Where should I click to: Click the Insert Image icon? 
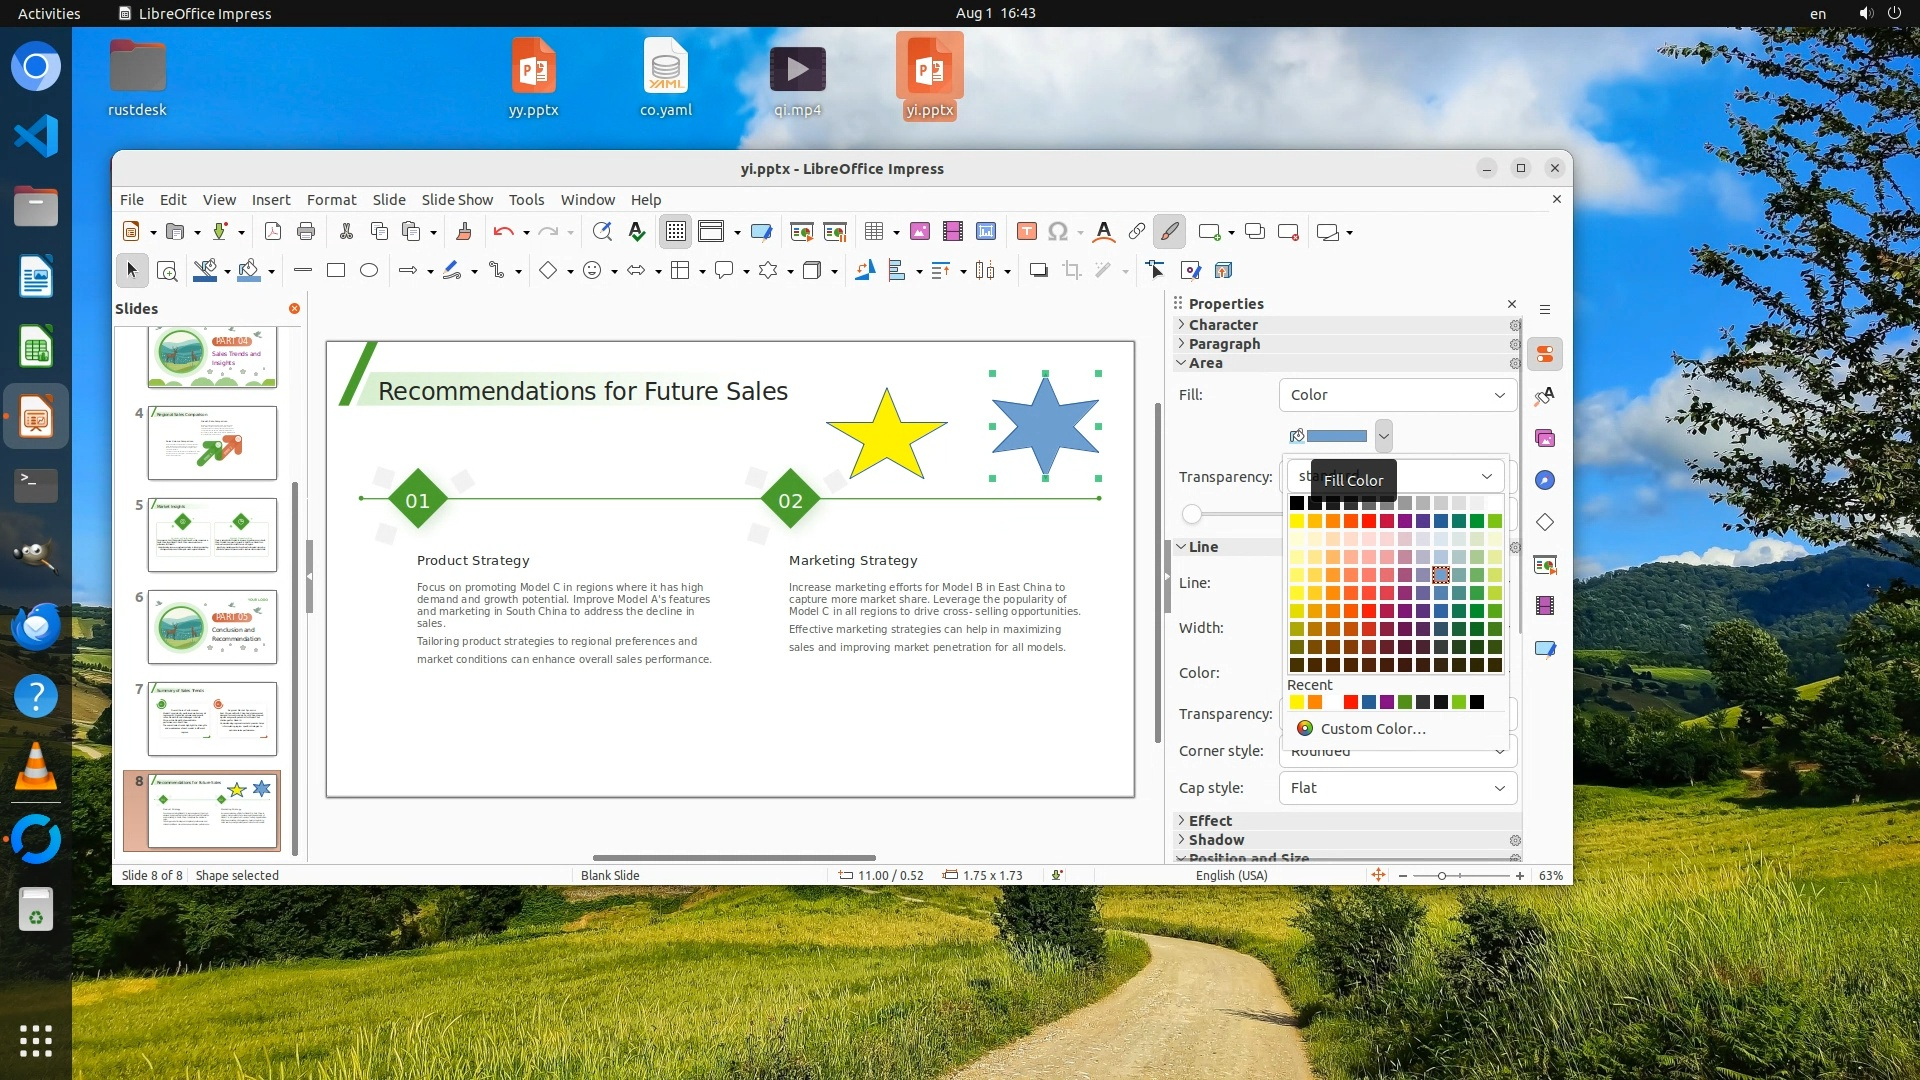click(x=920, y=232)
